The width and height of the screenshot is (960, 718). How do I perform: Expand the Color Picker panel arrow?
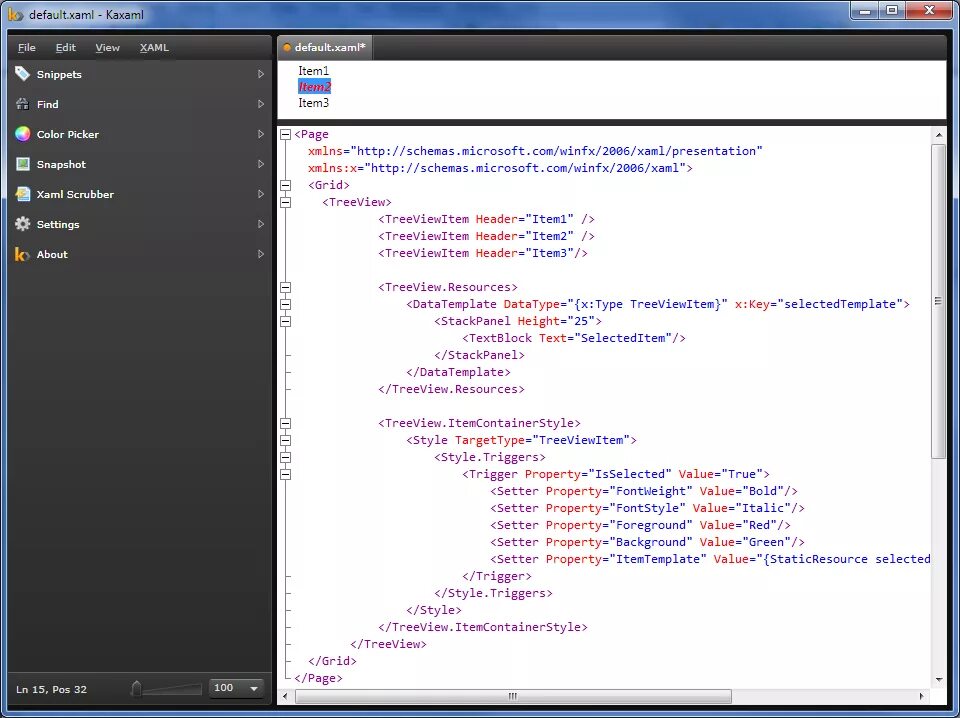tap(261, 134)
